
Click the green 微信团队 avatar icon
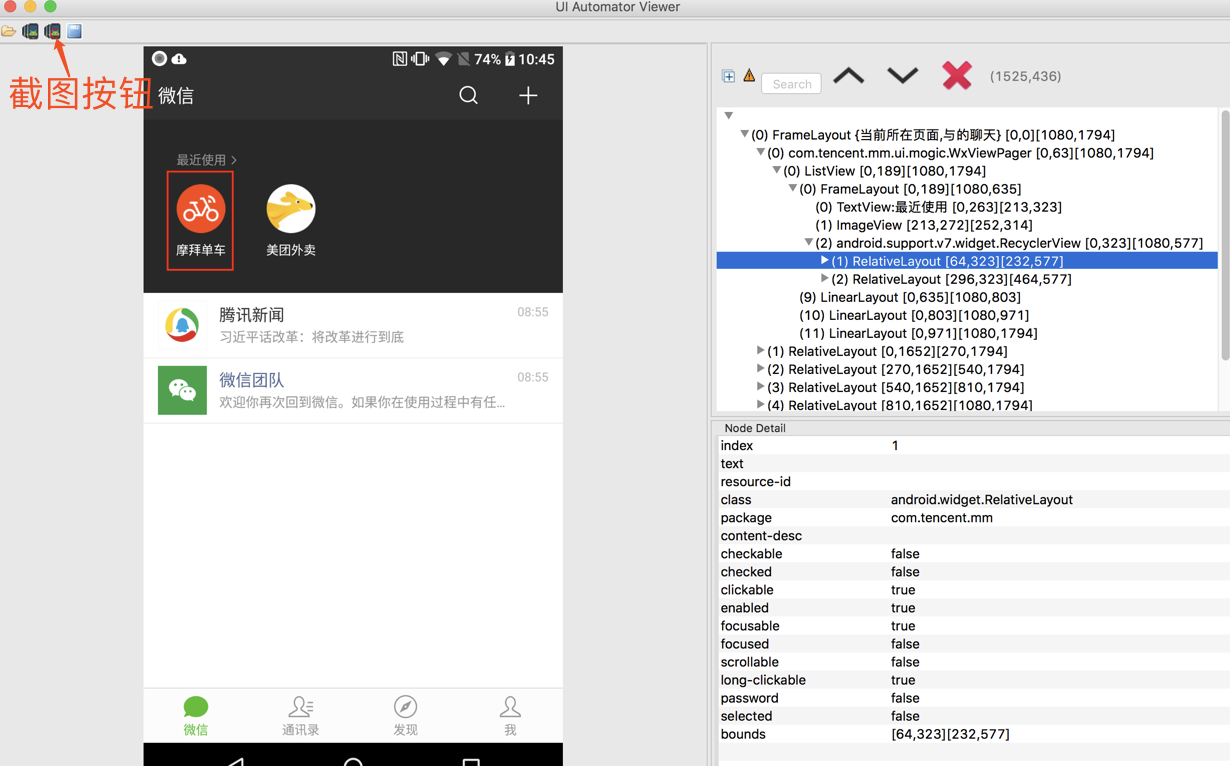click(x=182, y=390)
